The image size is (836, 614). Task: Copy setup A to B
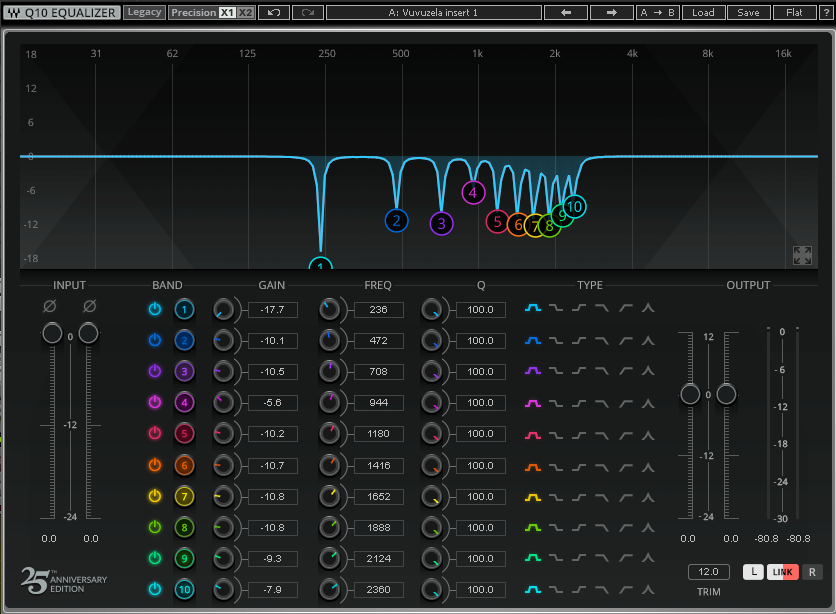coord(657,12)
